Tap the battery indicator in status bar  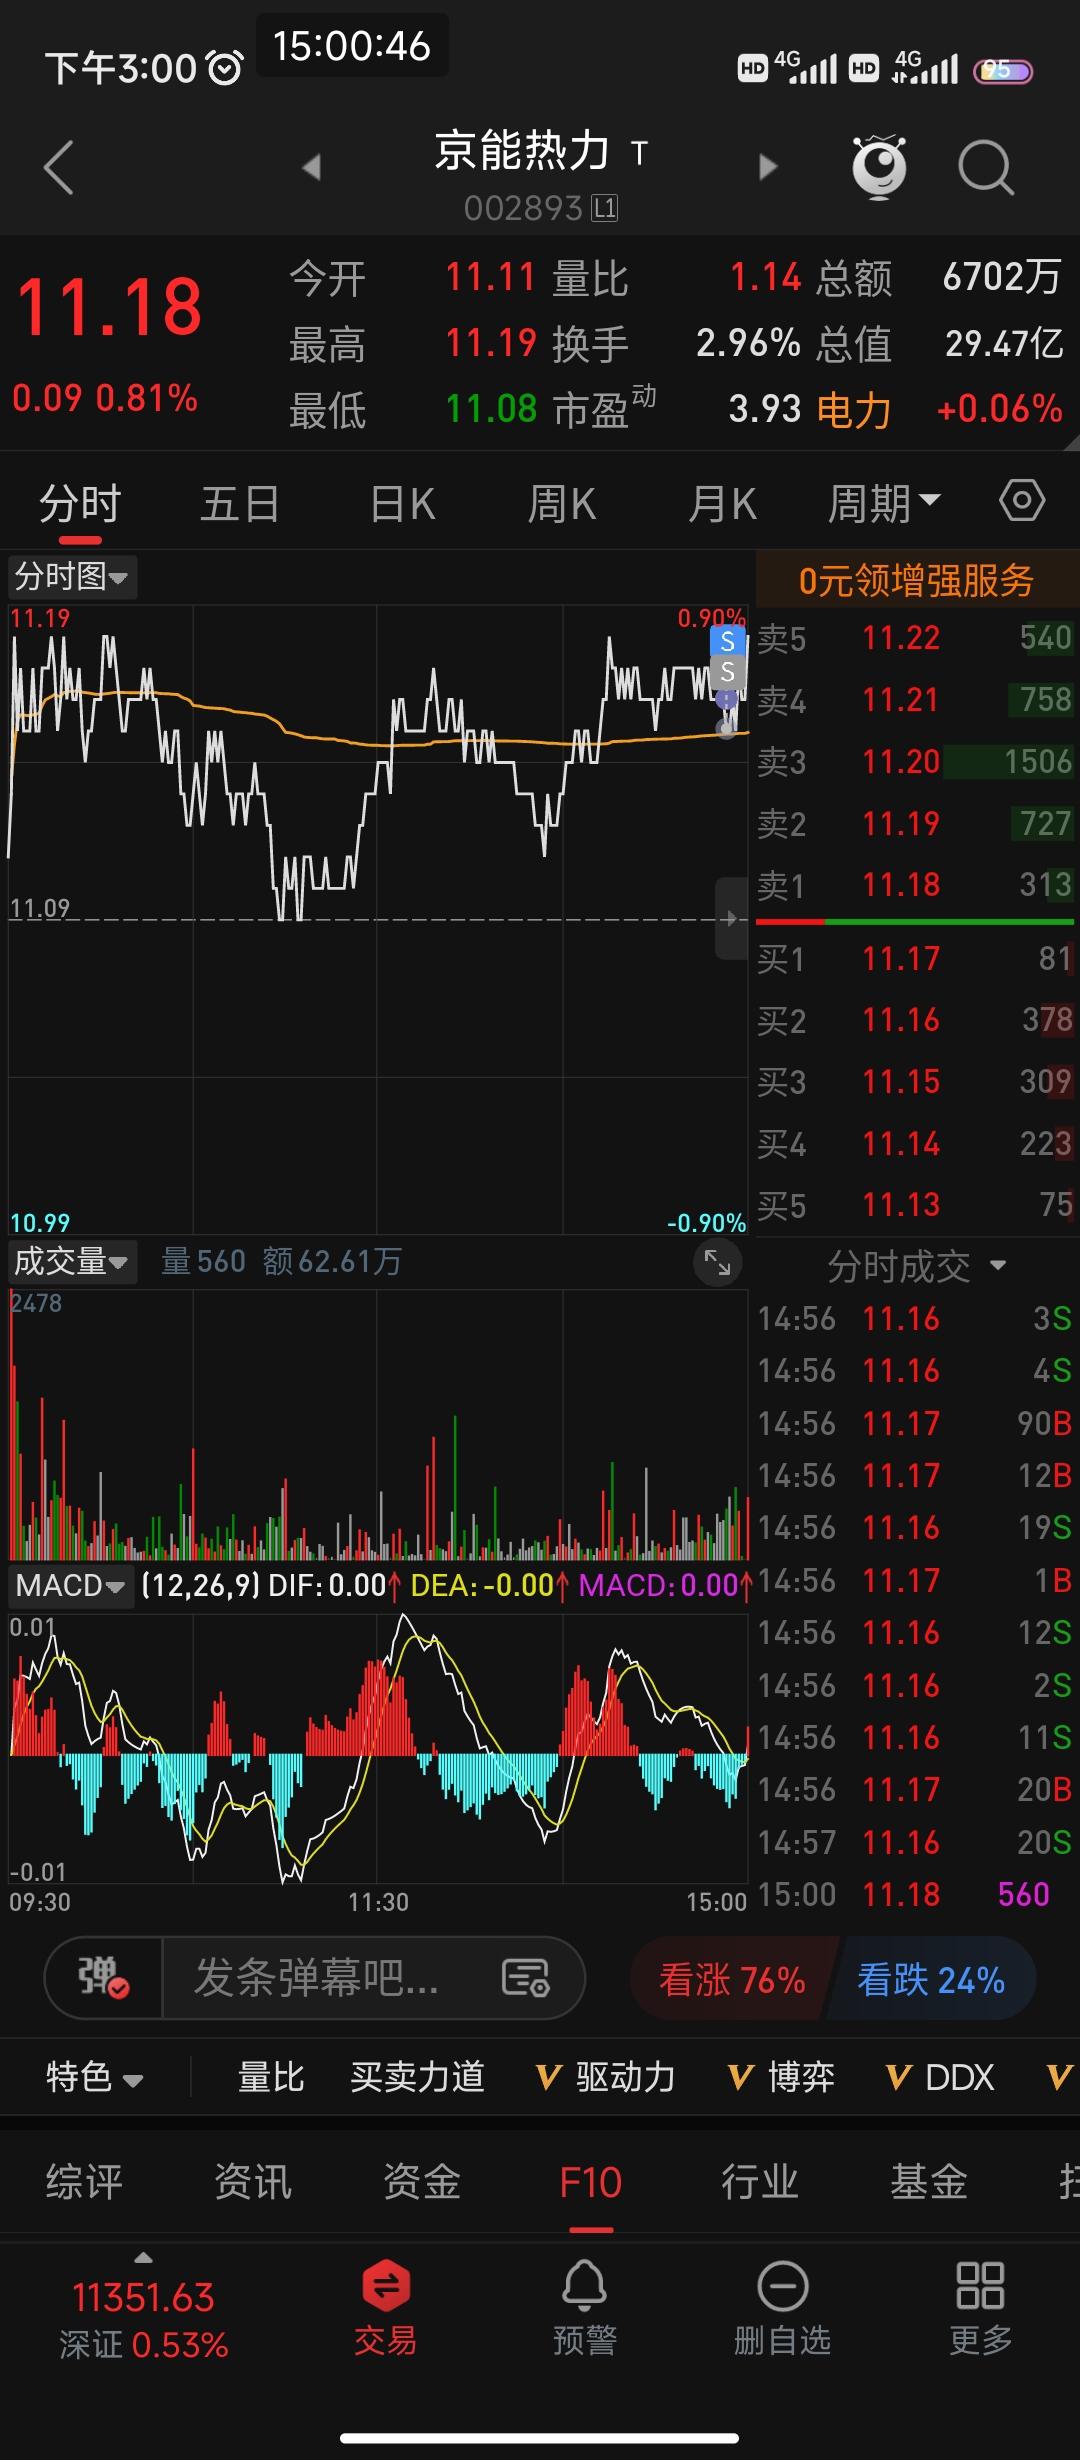point(1003,70)
